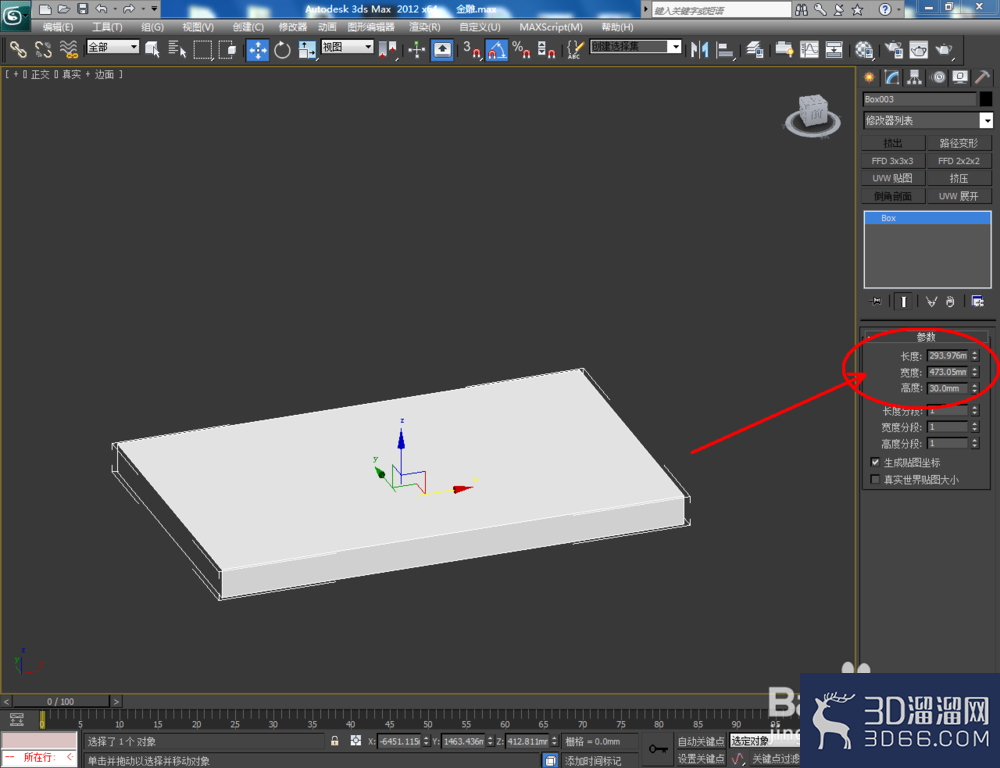Open the 渲染(R) menu
The image size is (1000, 768).
tap(424, 27)
